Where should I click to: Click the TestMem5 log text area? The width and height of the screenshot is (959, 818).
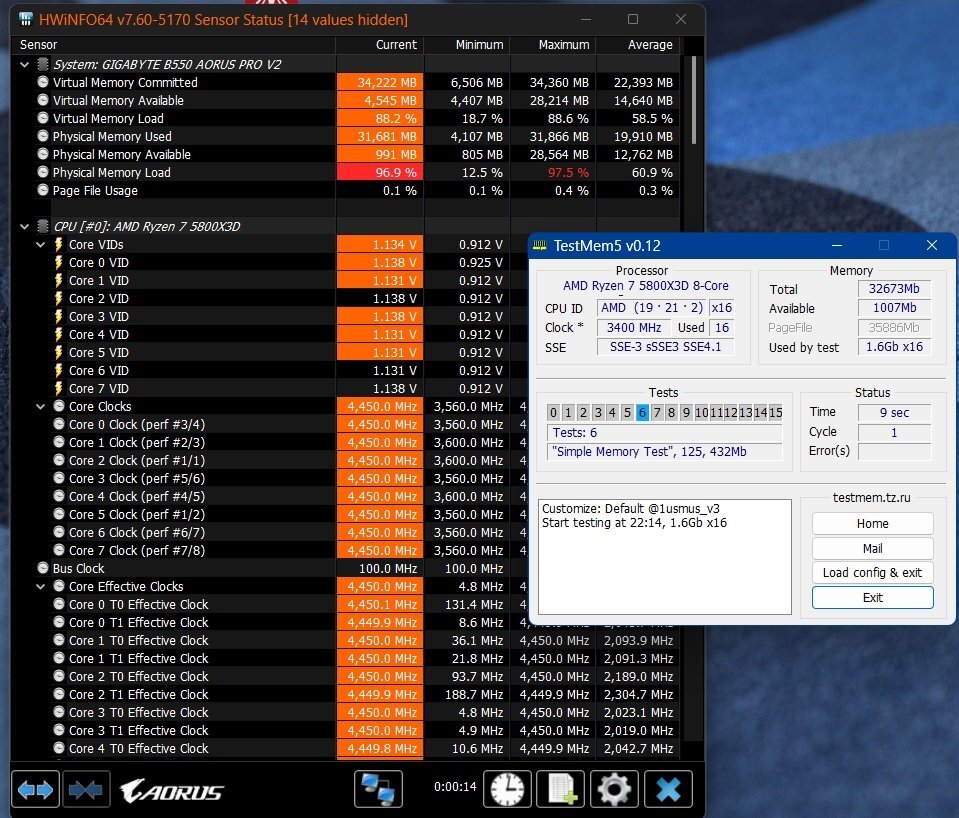click(x=665, y=557)
